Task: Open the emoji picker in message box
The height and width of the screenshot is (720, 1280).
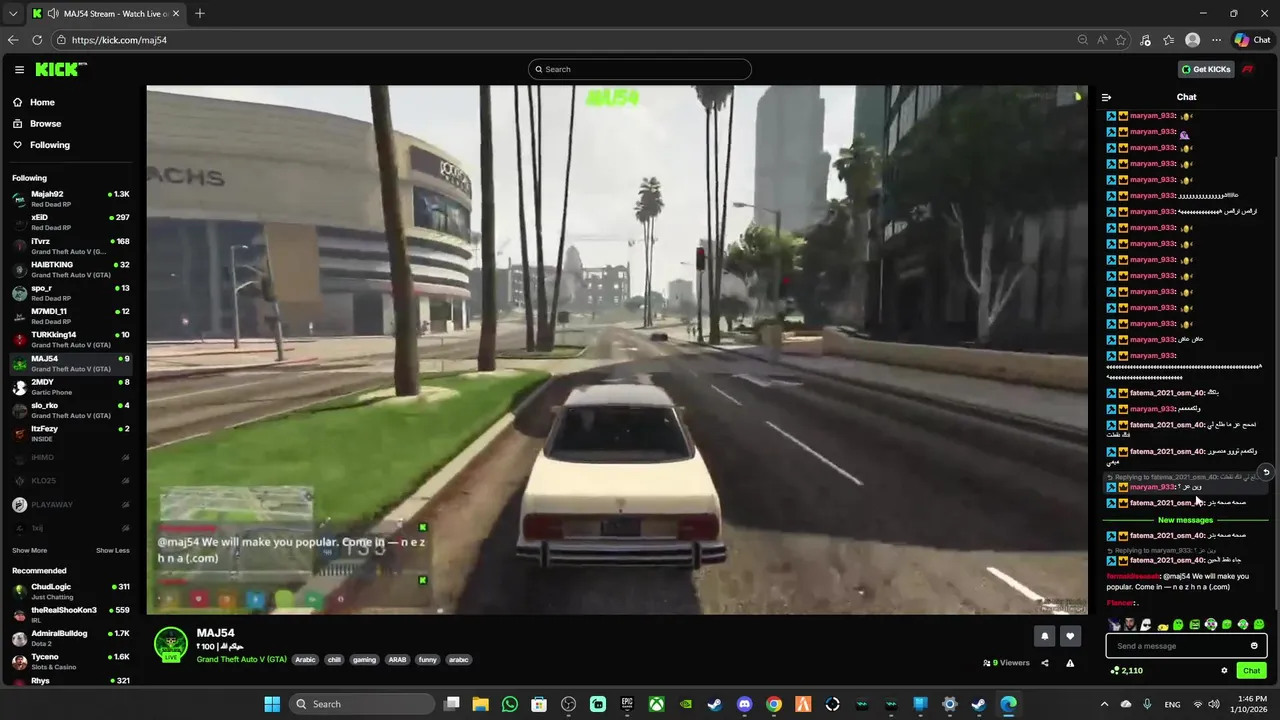Action: [1254, 646]
